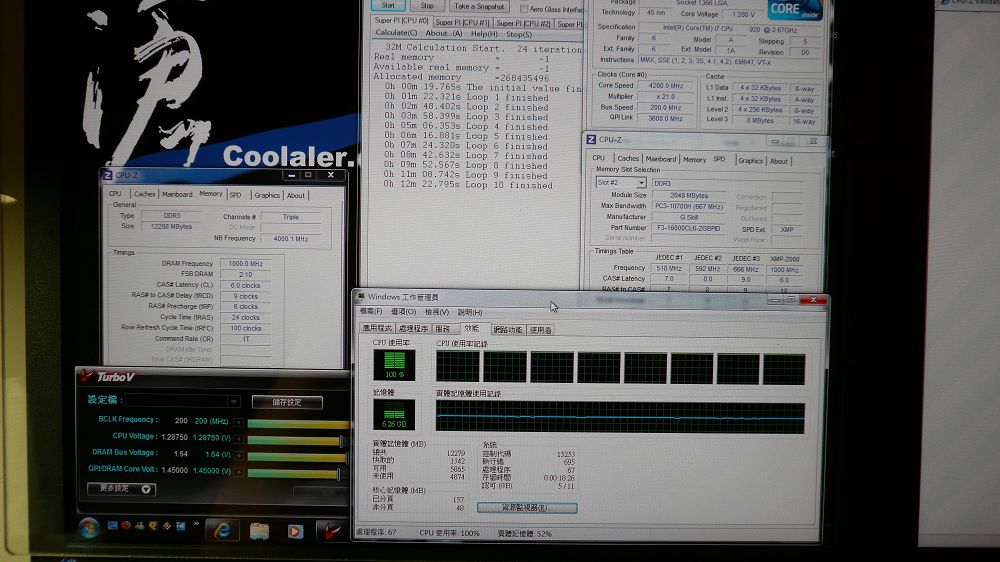Click DRAM Frequency value 1000.0 MHz
This screenshot has height=562, width=1000.
click(x=246, y=263)
